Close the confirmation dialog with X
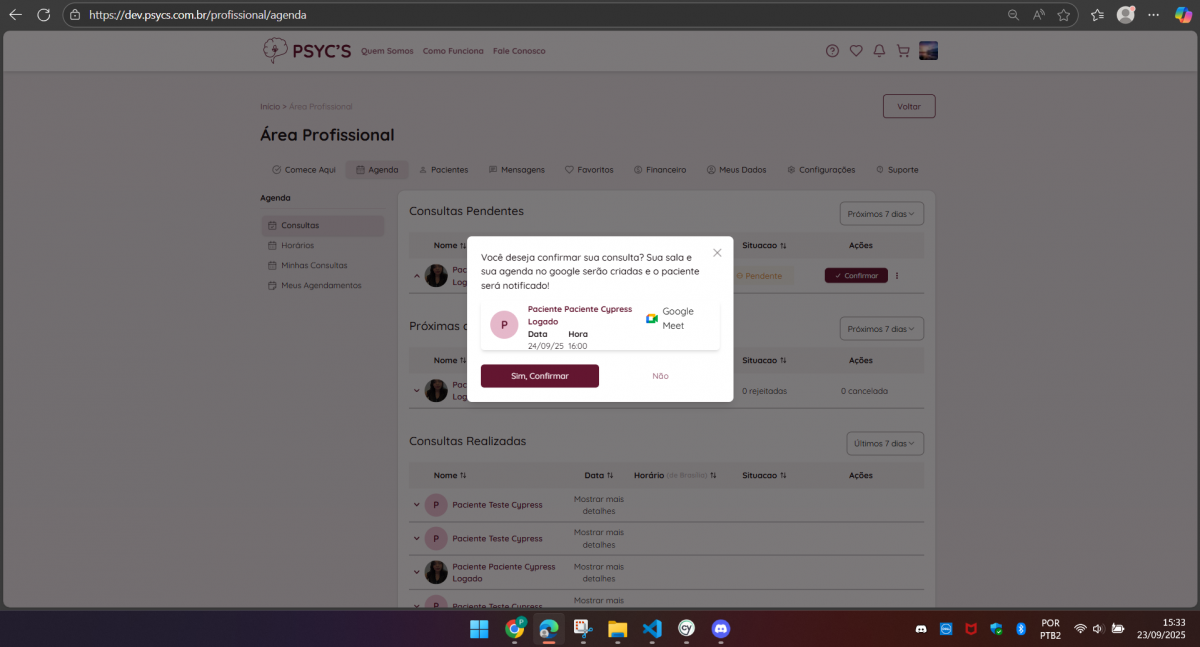Screen dimensions: 1200x647 pos(717,253)
